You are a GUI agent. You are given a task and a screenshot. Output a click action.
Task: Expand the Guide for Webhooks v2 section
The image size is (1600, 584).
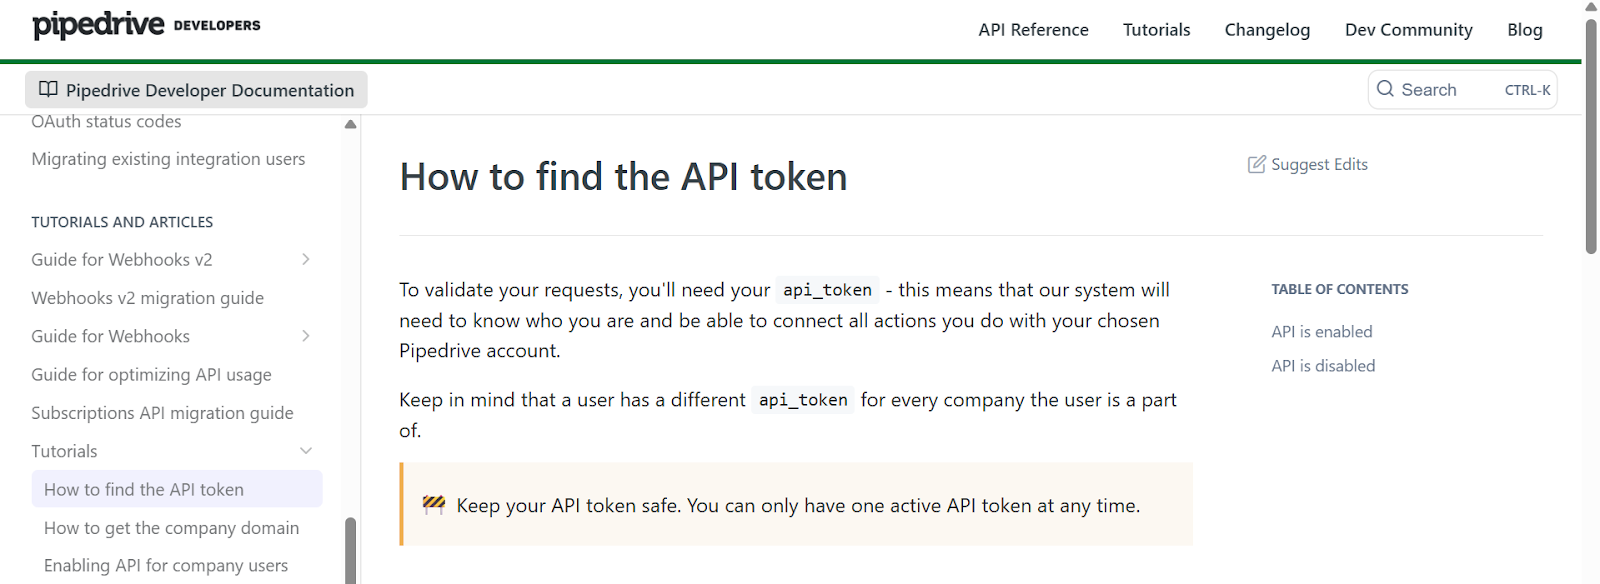tap(306, 260)
